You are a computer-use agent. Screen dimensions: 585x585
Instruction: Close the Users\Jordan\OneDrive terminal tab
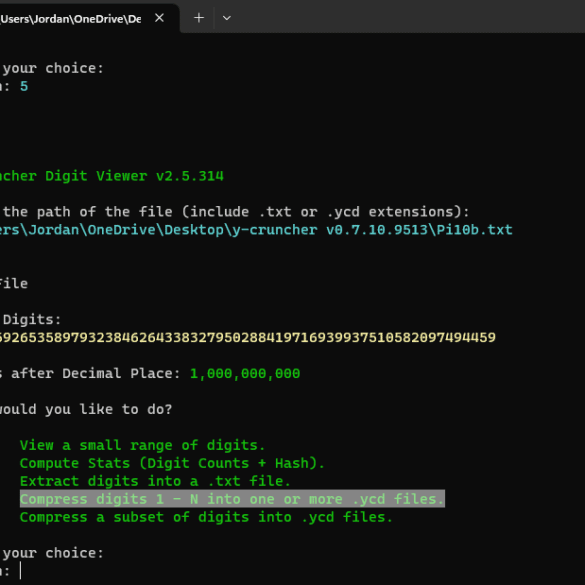[159, 18]
